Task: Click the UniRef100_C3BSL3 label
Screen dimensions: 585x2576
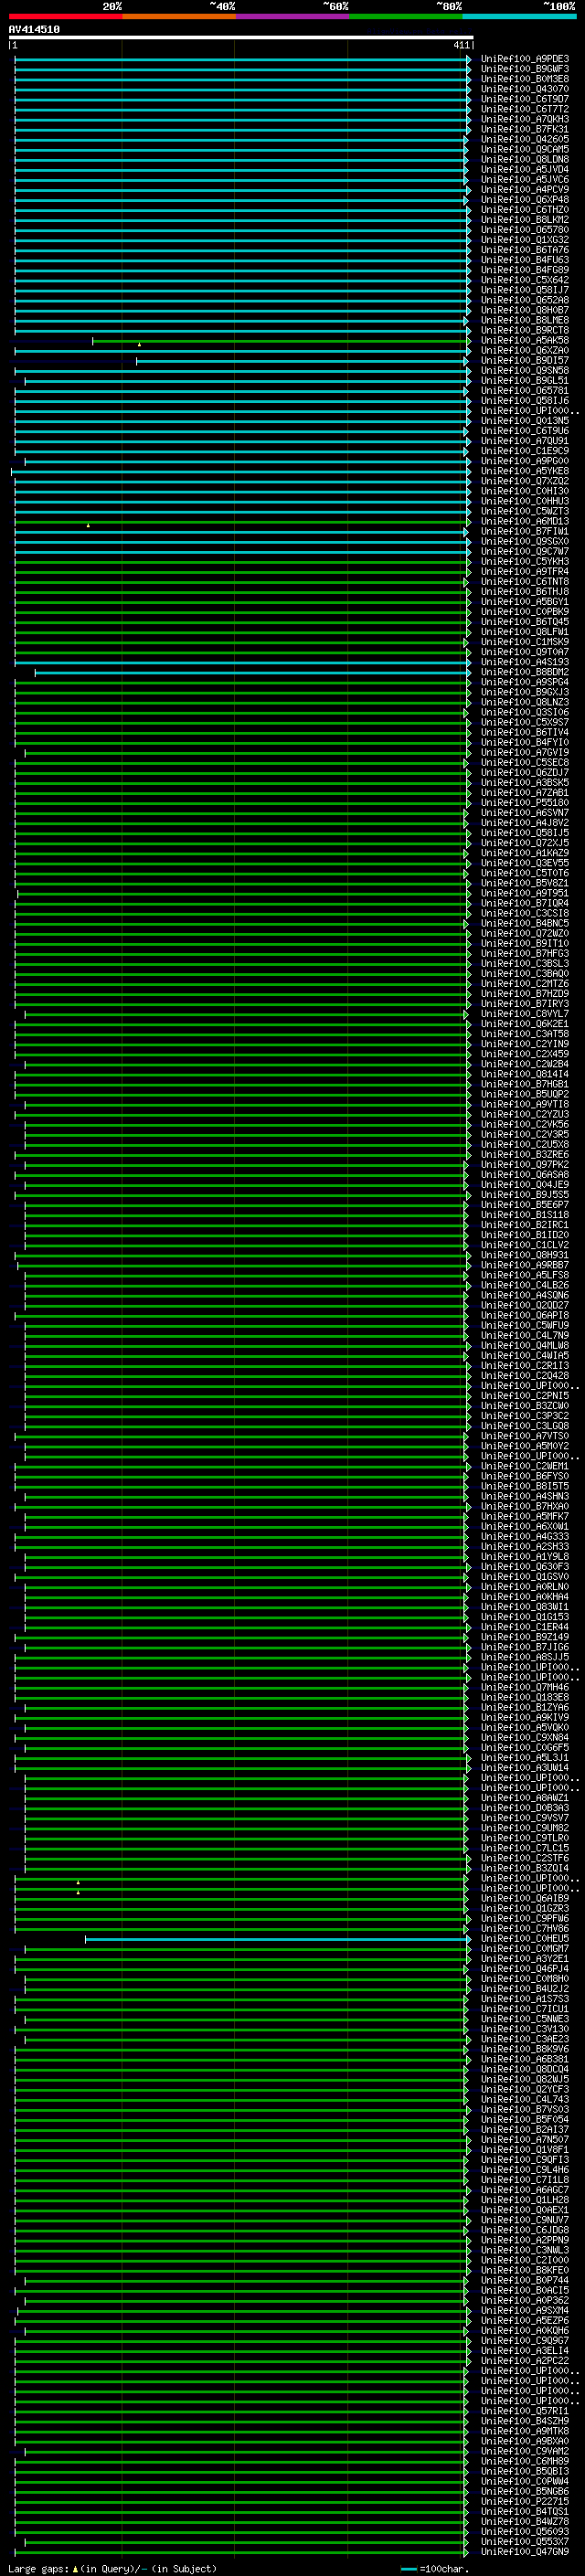Action: (x=524, y=964)
